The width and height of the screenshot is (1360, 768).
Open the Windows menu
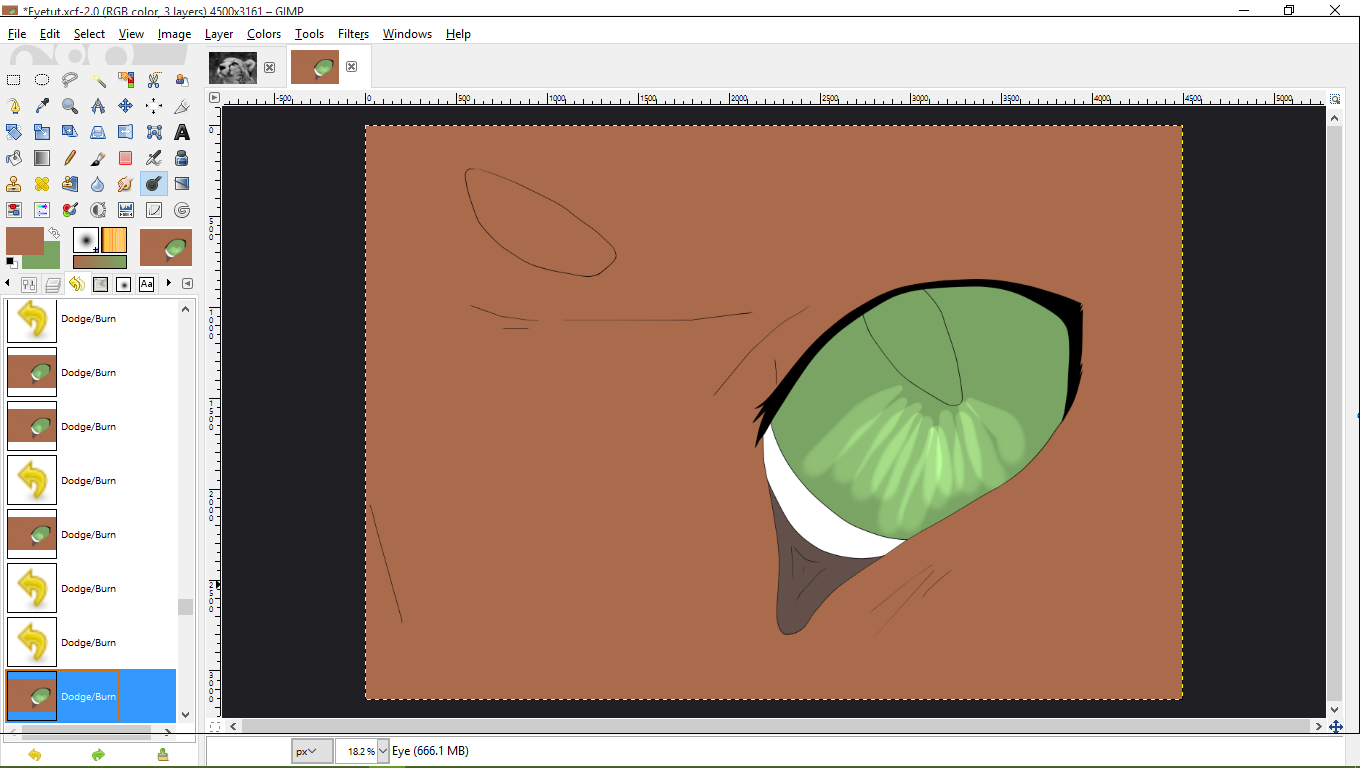coord(407,34)
